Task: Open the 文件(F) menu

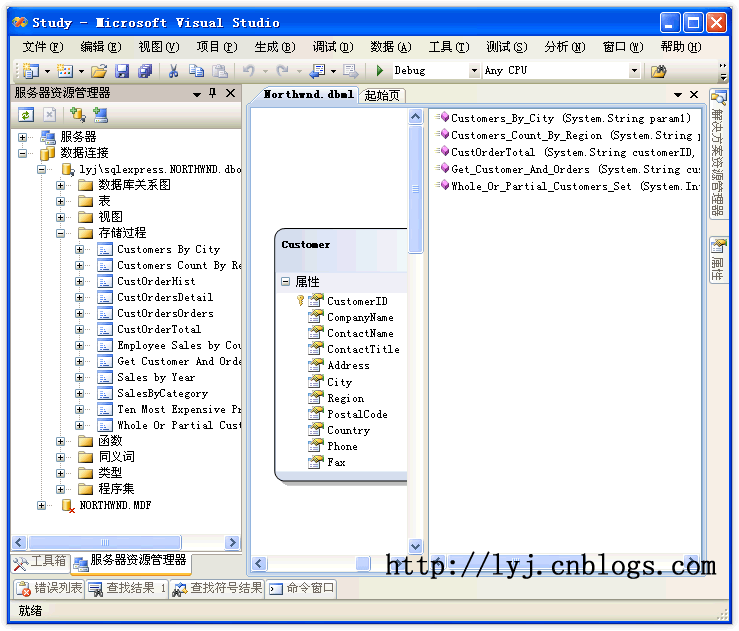Action: [x=42, y=47]
